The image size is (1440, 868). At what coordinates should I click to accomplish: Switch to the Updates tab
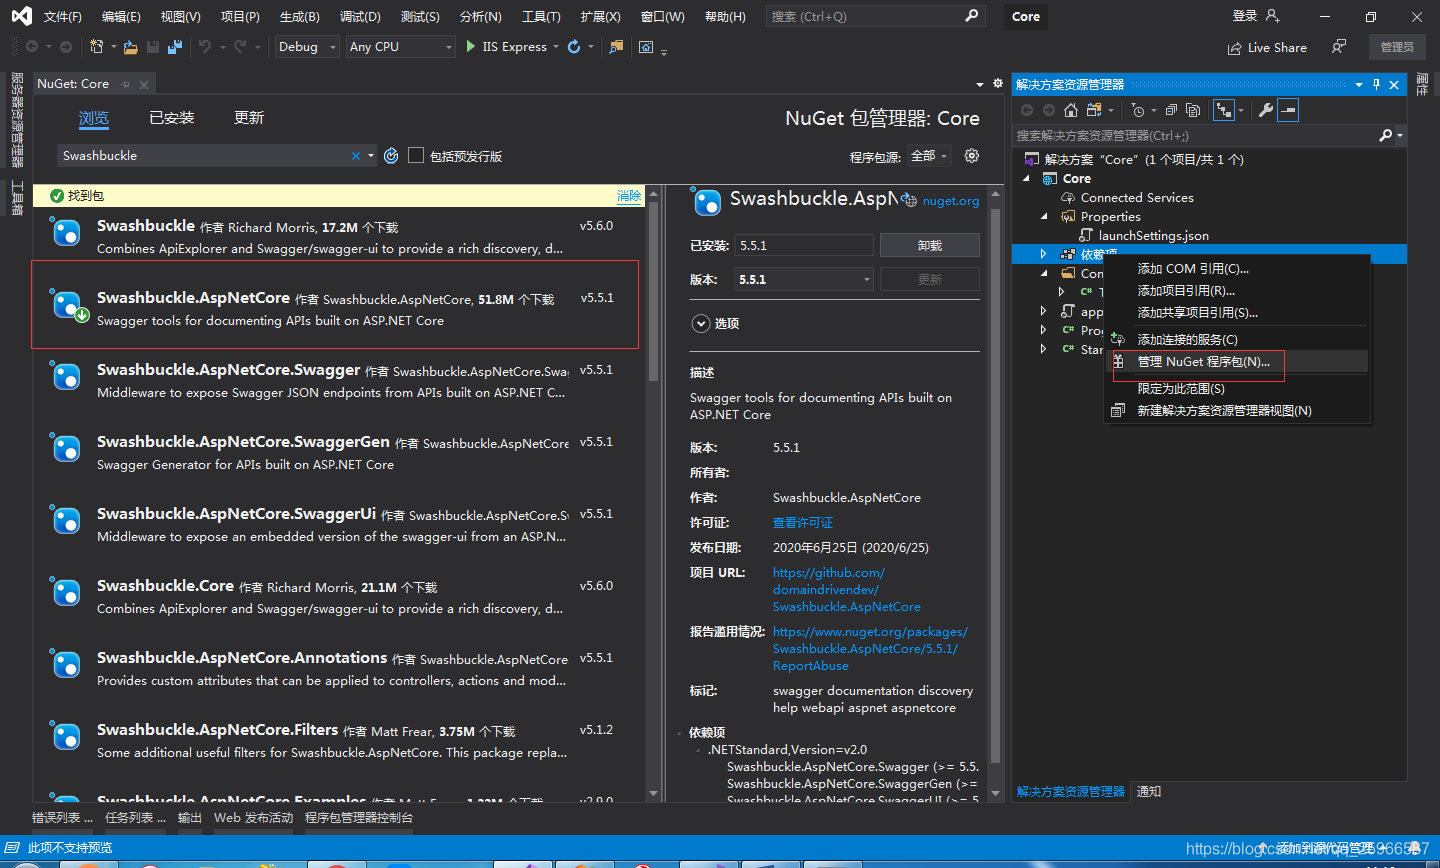[x=249, y=118]
